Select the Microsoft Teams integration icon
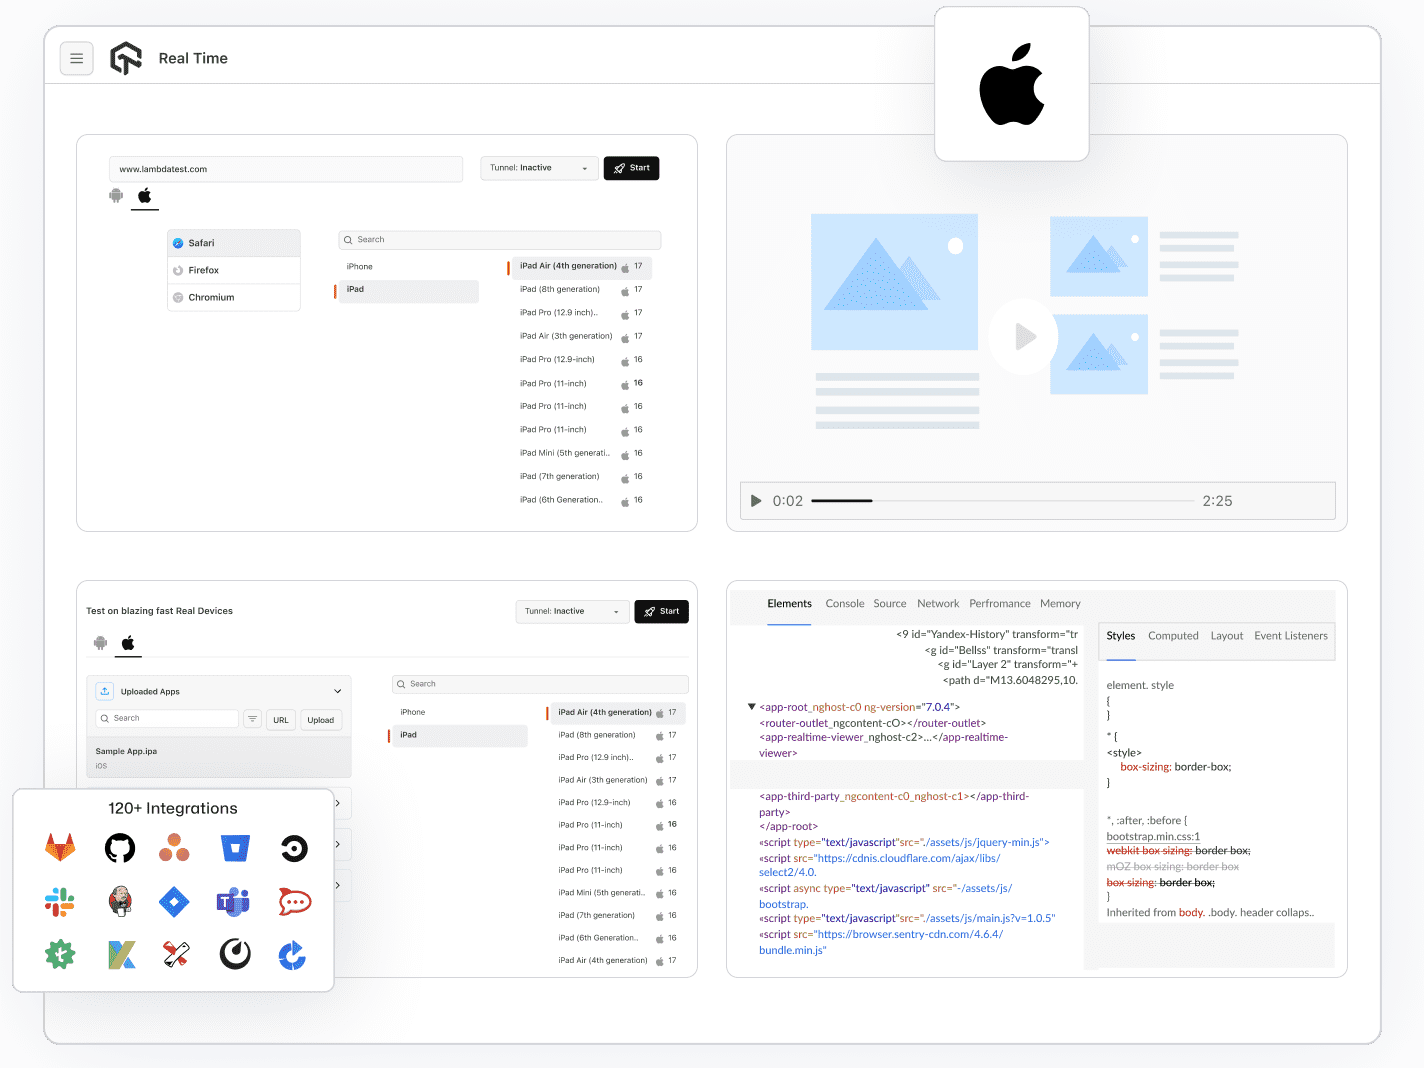Image resolution: width=1424 pixels, height=1068 pixels. tap(233, 901)
